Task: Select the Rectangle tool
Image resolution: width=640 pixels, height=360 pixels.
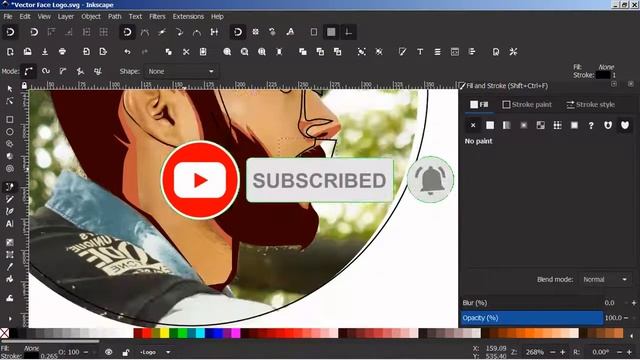Action: click(x=10, y=120)
